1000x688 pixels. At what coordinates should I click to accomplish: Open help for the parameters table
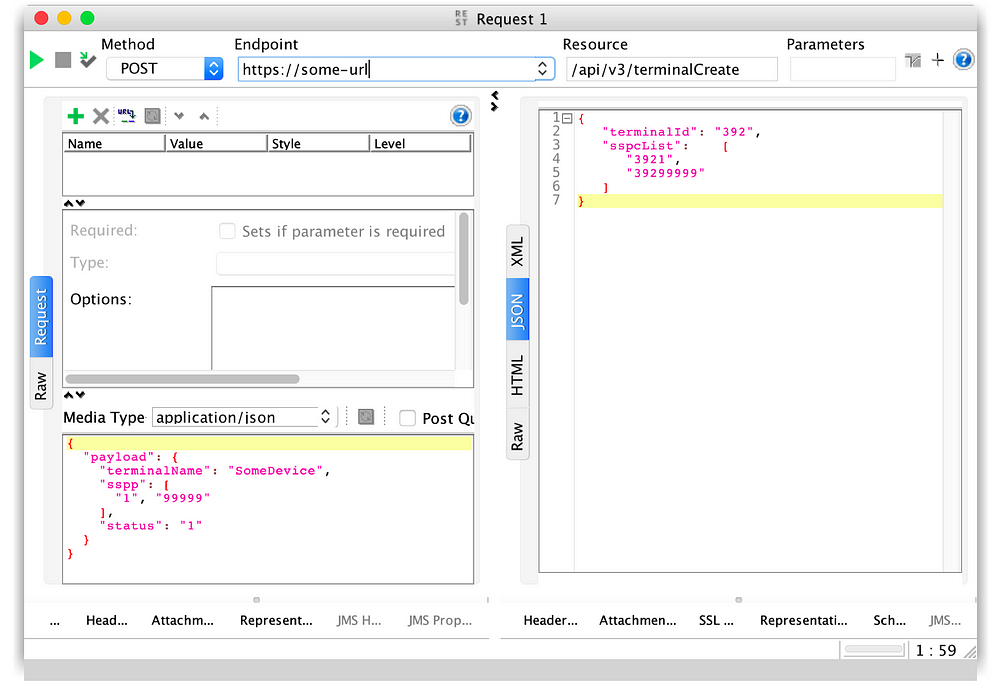click(460, 115)
